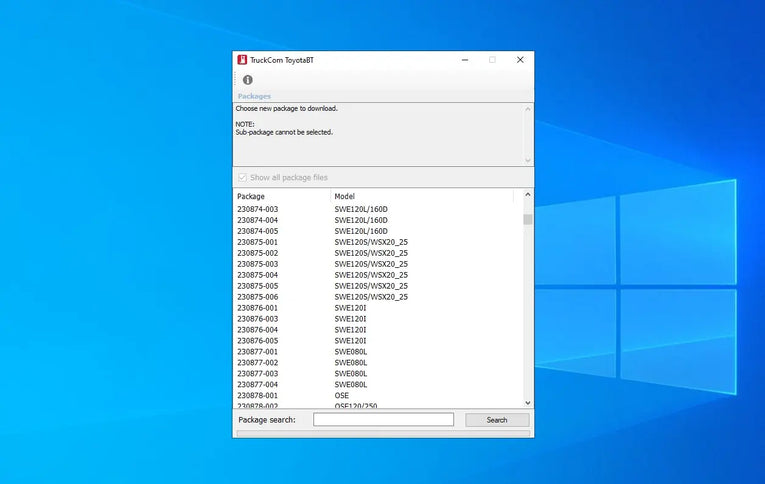Close the TruckCom ToyotaBT window
Viewport: 765px width, 484px height.
pyautogui.click(x=520, y=60)
